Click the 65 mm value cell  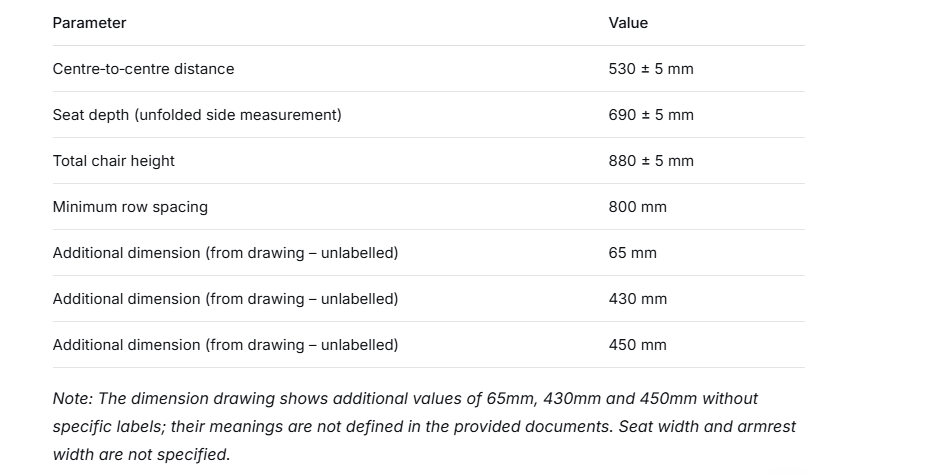[x=632, y=253]
